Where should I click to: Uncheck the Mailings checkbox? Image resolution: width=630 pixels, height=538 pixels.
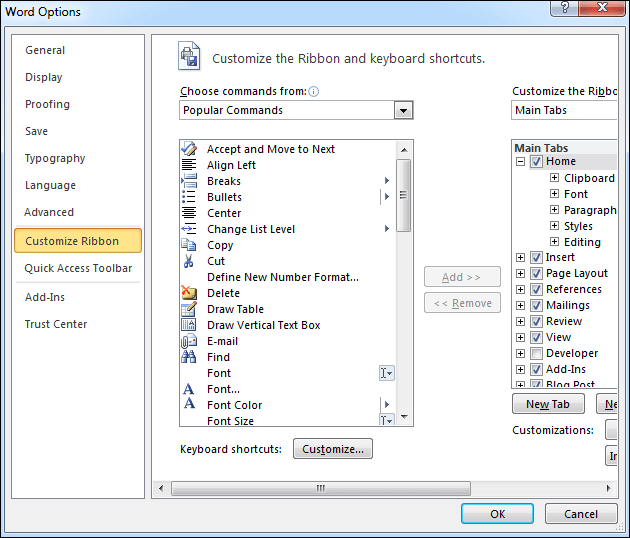(x=536, y=305)
